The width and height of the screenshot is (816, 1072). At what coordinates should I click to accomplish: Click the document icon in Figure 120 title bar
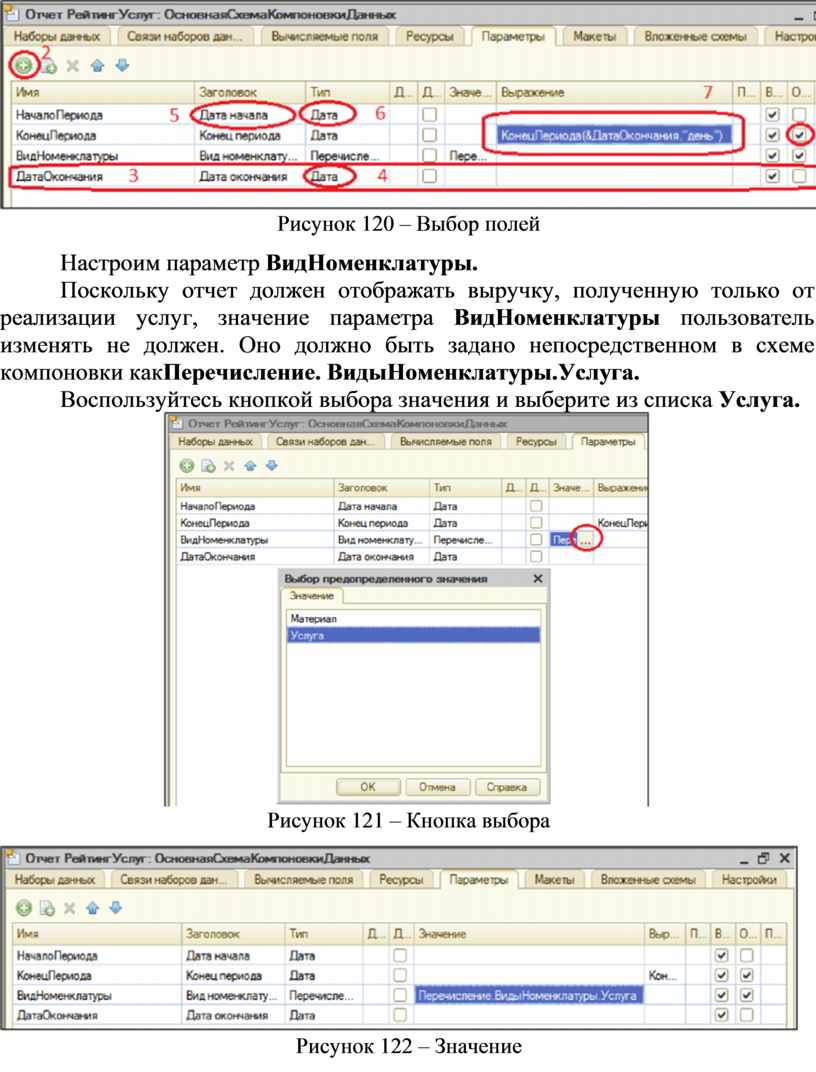pyautogui.click(x=11, y=13)
